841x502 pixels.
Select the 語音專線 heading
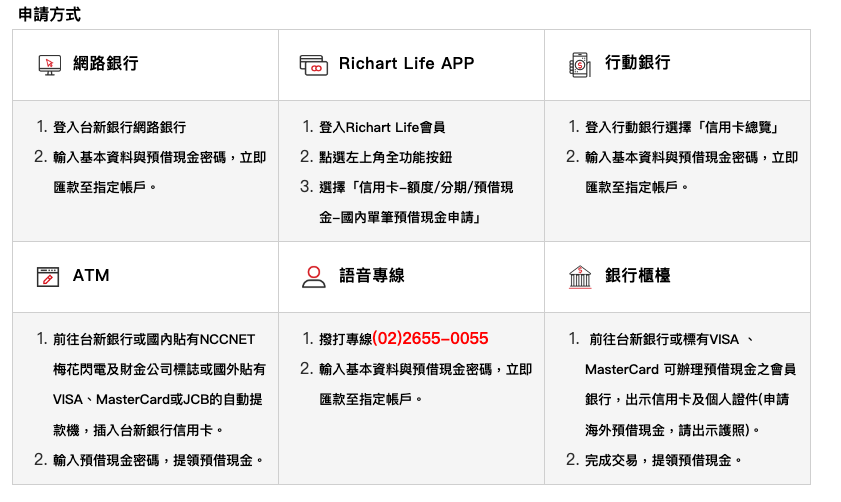point(372,276)
